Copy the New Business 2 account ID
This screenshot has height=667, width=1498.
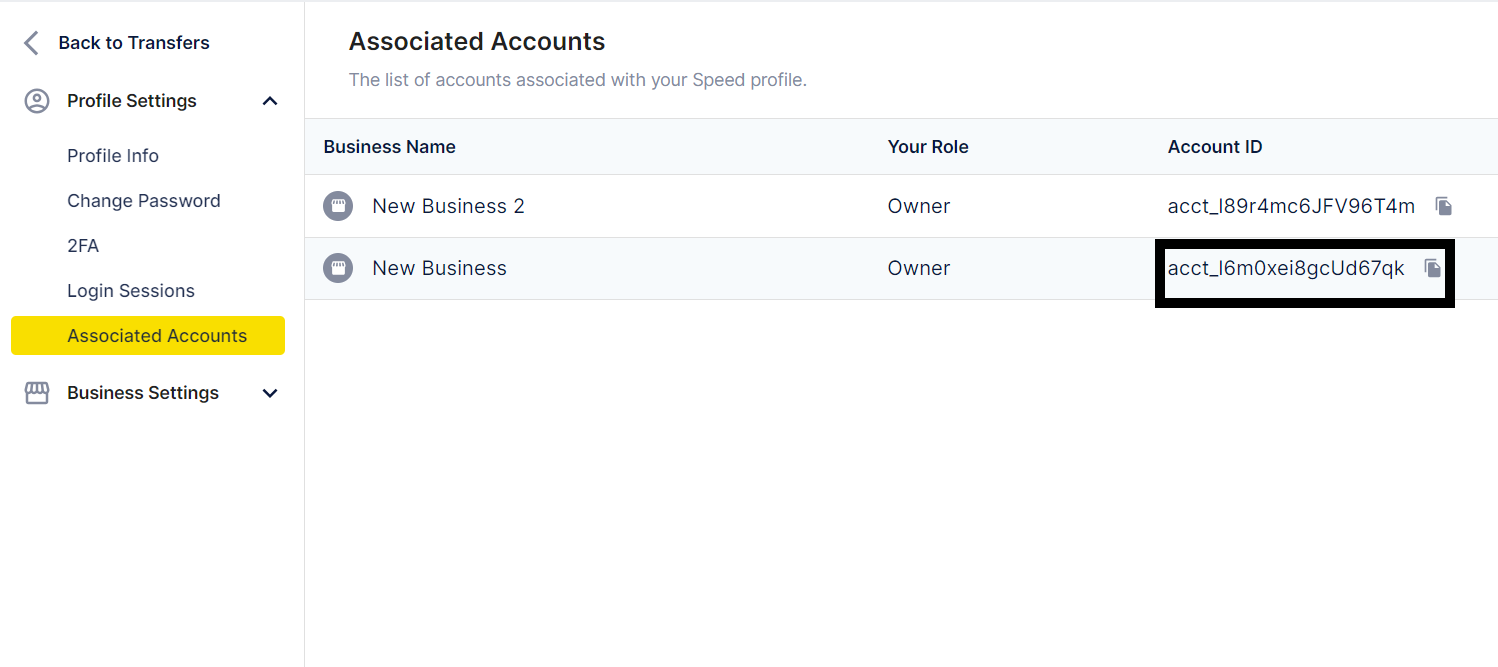1443,206
